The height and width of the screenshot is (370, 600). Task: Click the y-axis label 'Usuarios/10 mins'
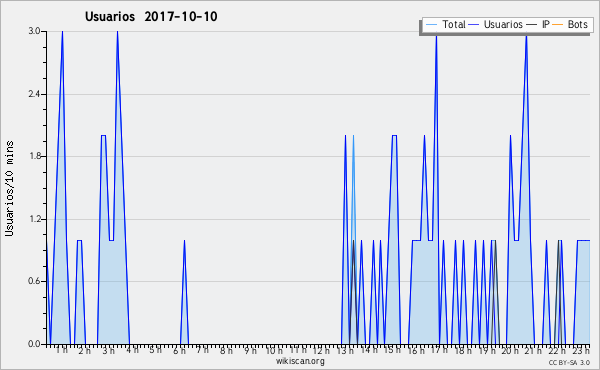(x=9, y=188)
